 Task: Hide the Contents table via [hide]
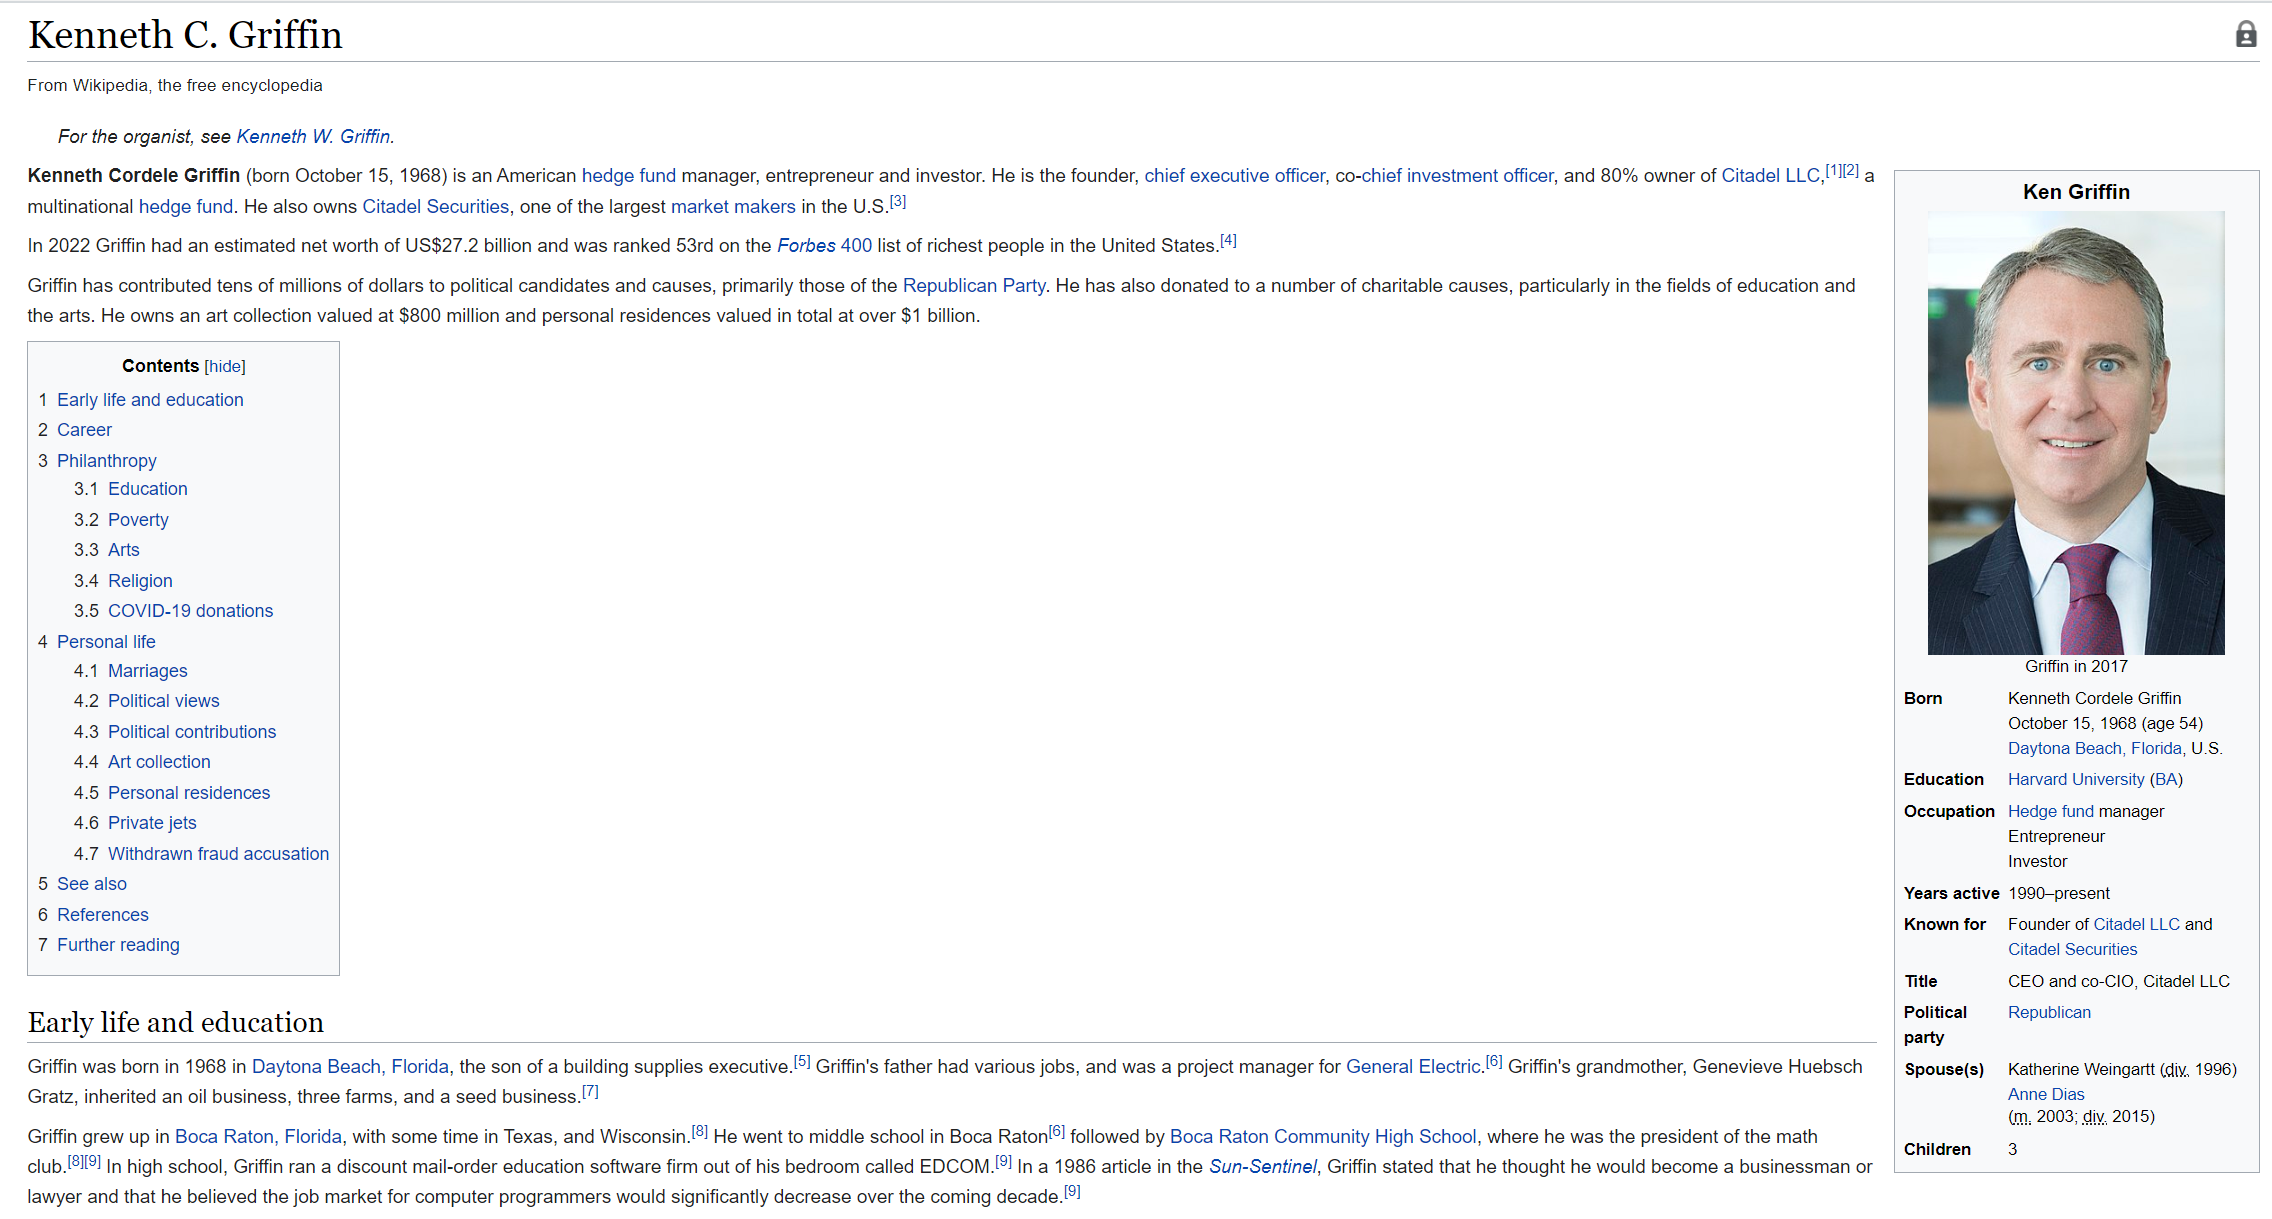(x=225, y=367)
